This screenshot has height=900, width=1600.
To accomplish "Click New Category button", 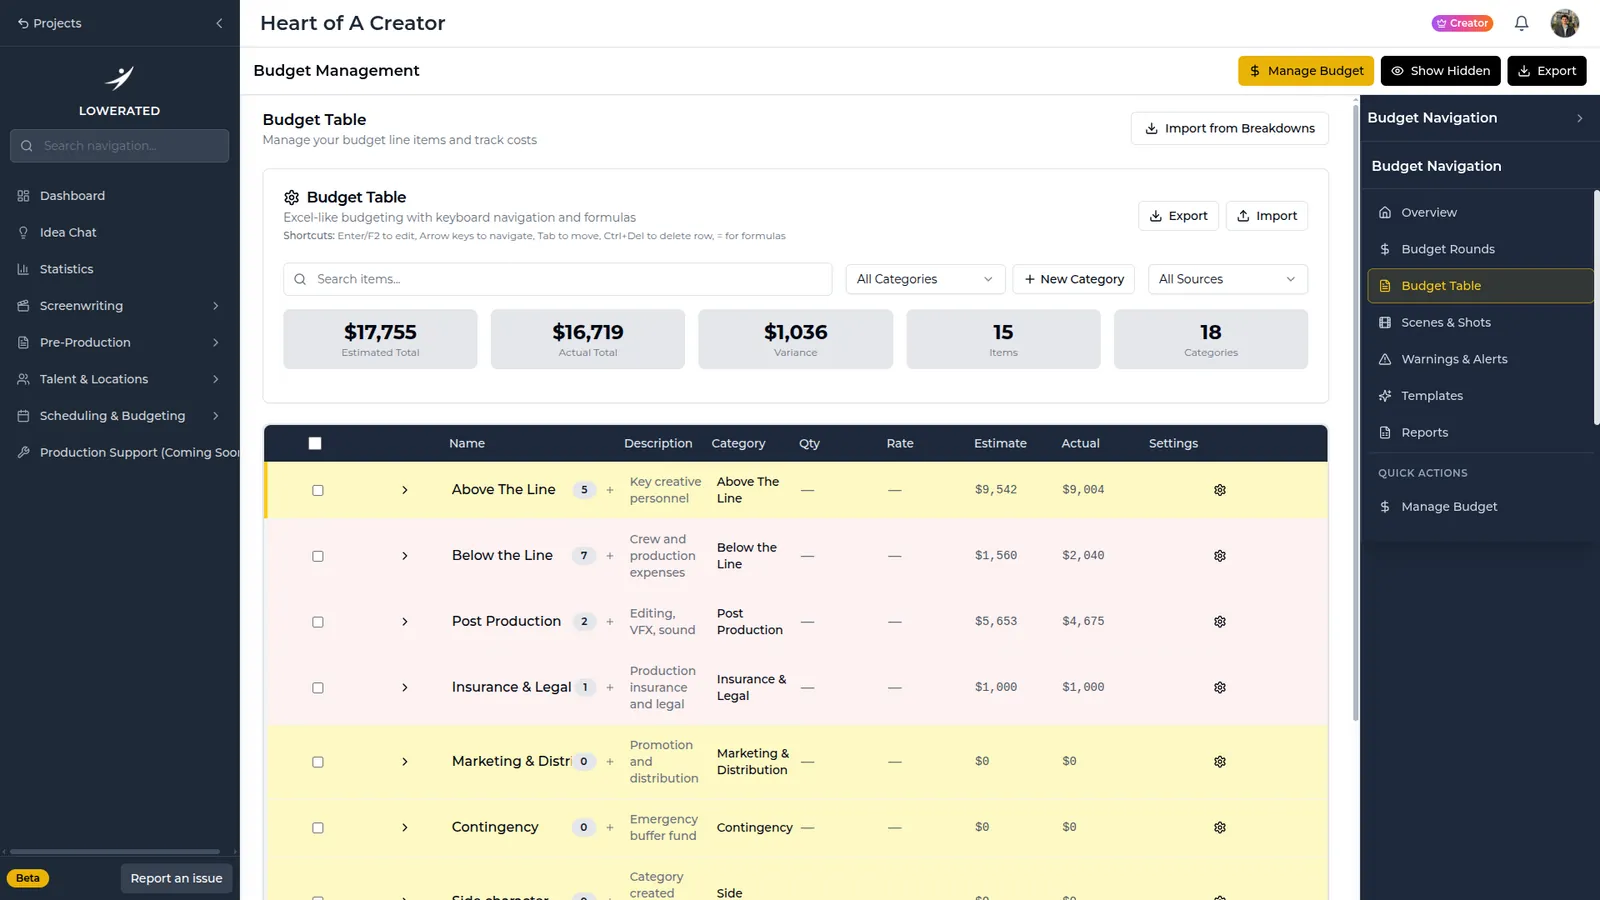I will (x=1074, y=280).
